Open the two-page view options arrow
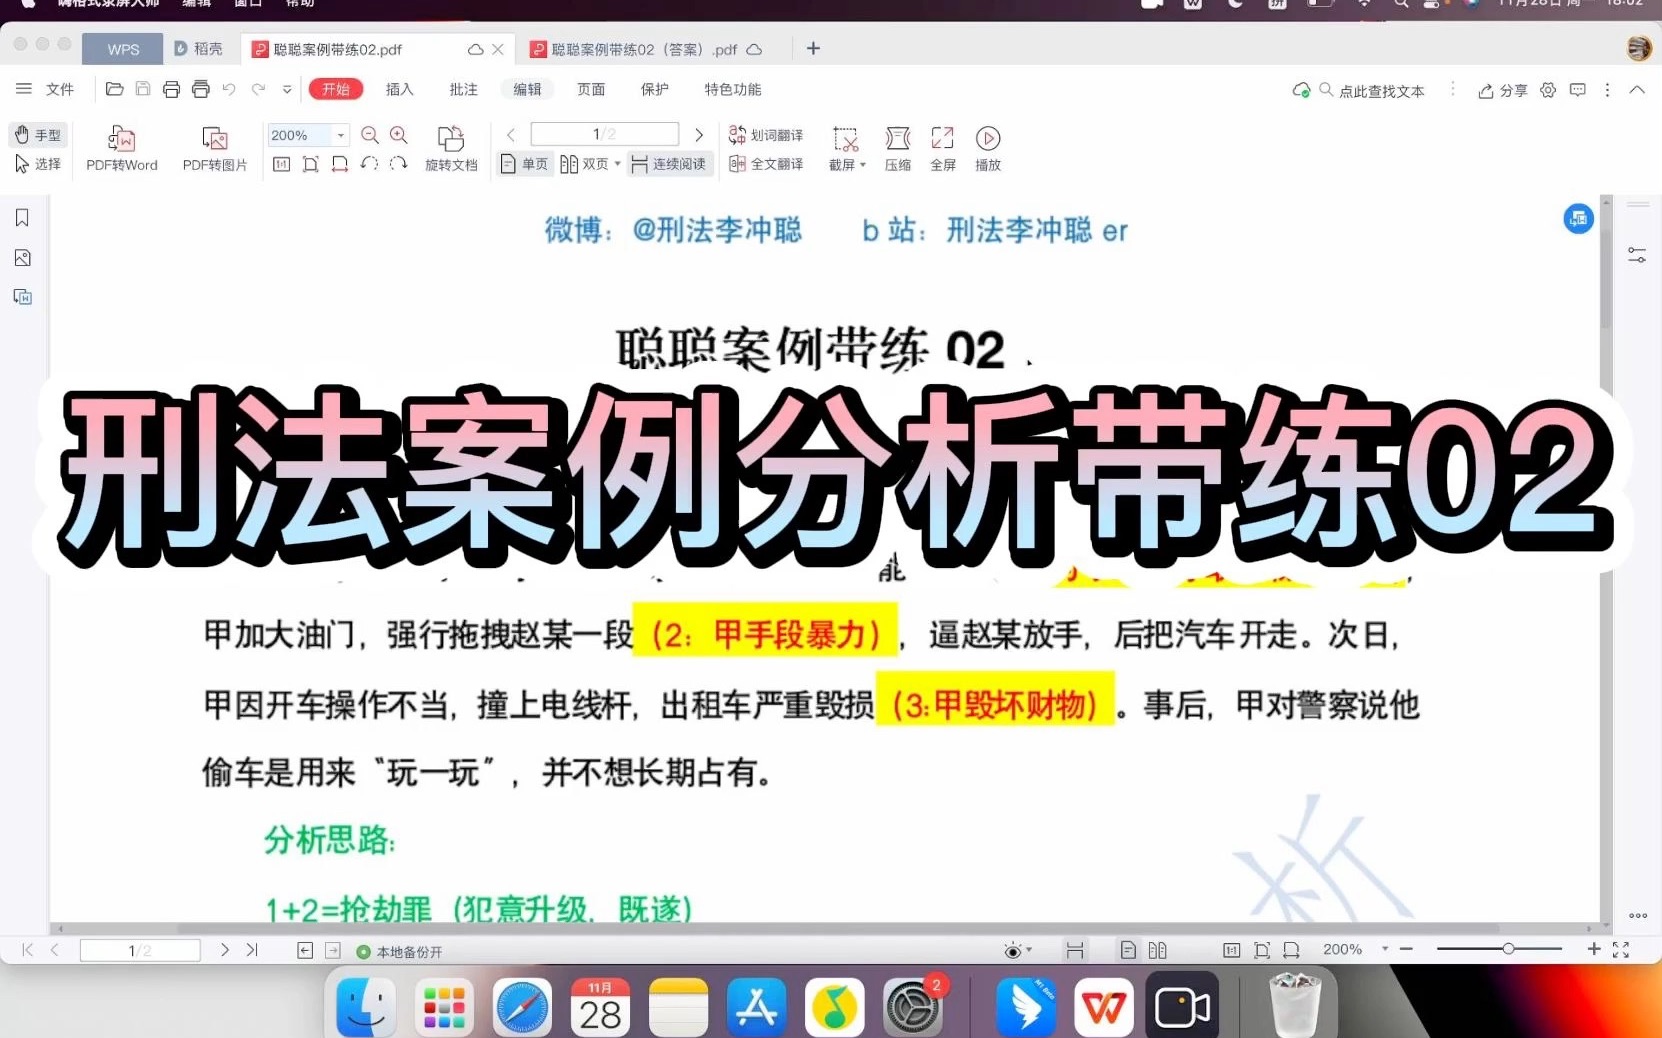This screenshot has height=1038, width=1662. pyautogui.click(x=617, y=164)
